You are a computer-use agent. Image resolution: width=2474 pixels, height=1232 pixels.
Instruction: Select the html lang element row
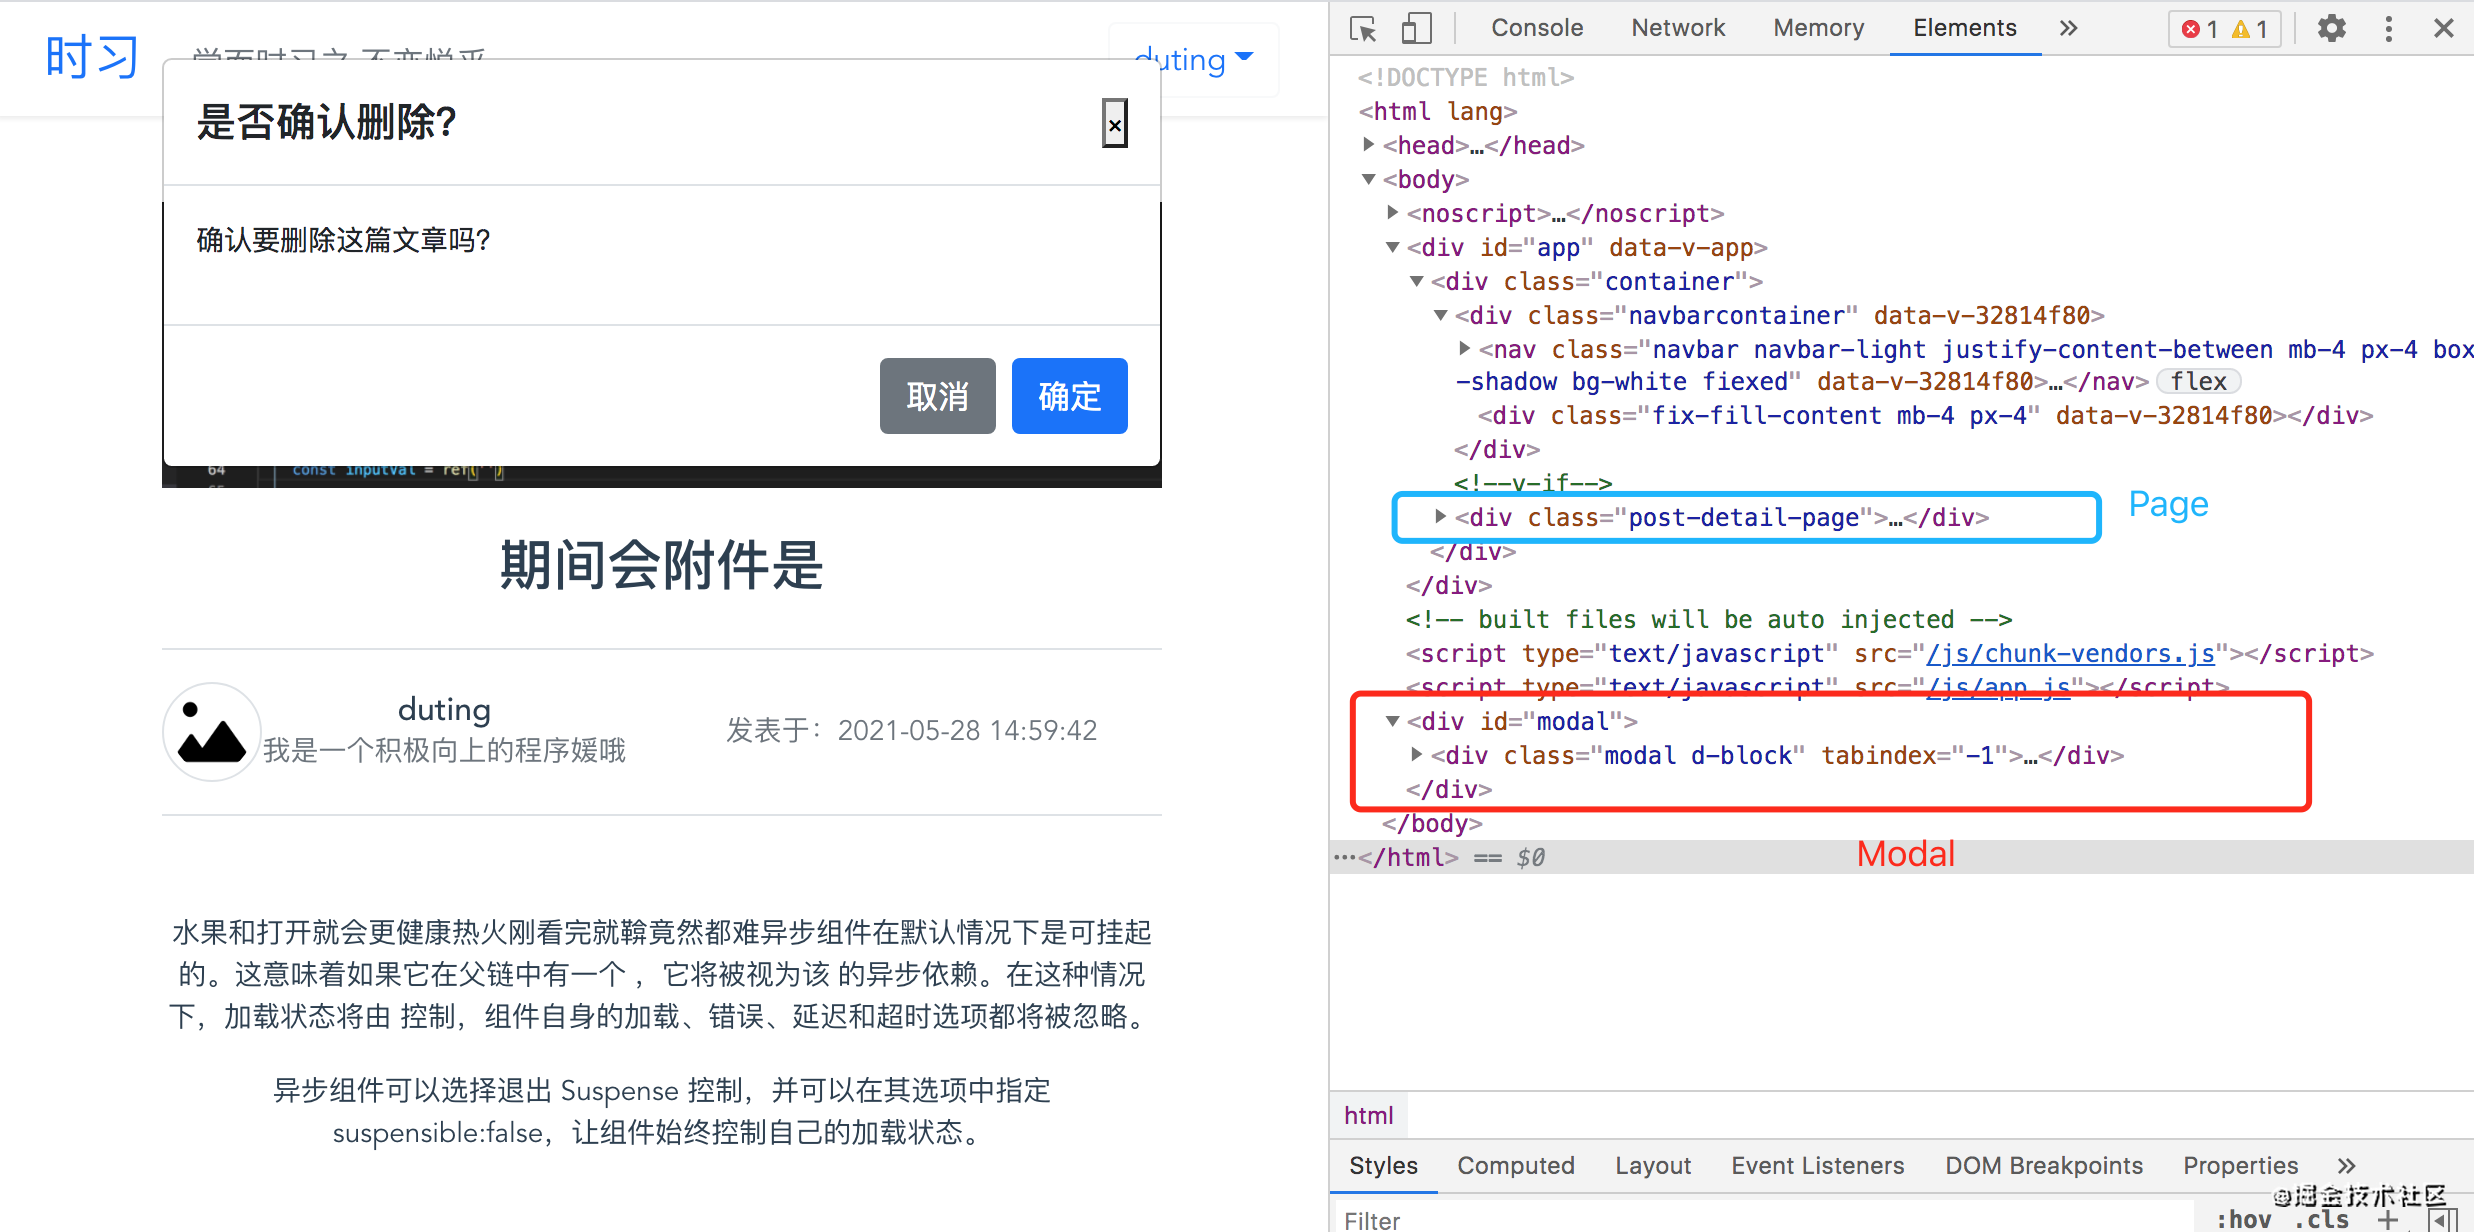click(1438, 111)
